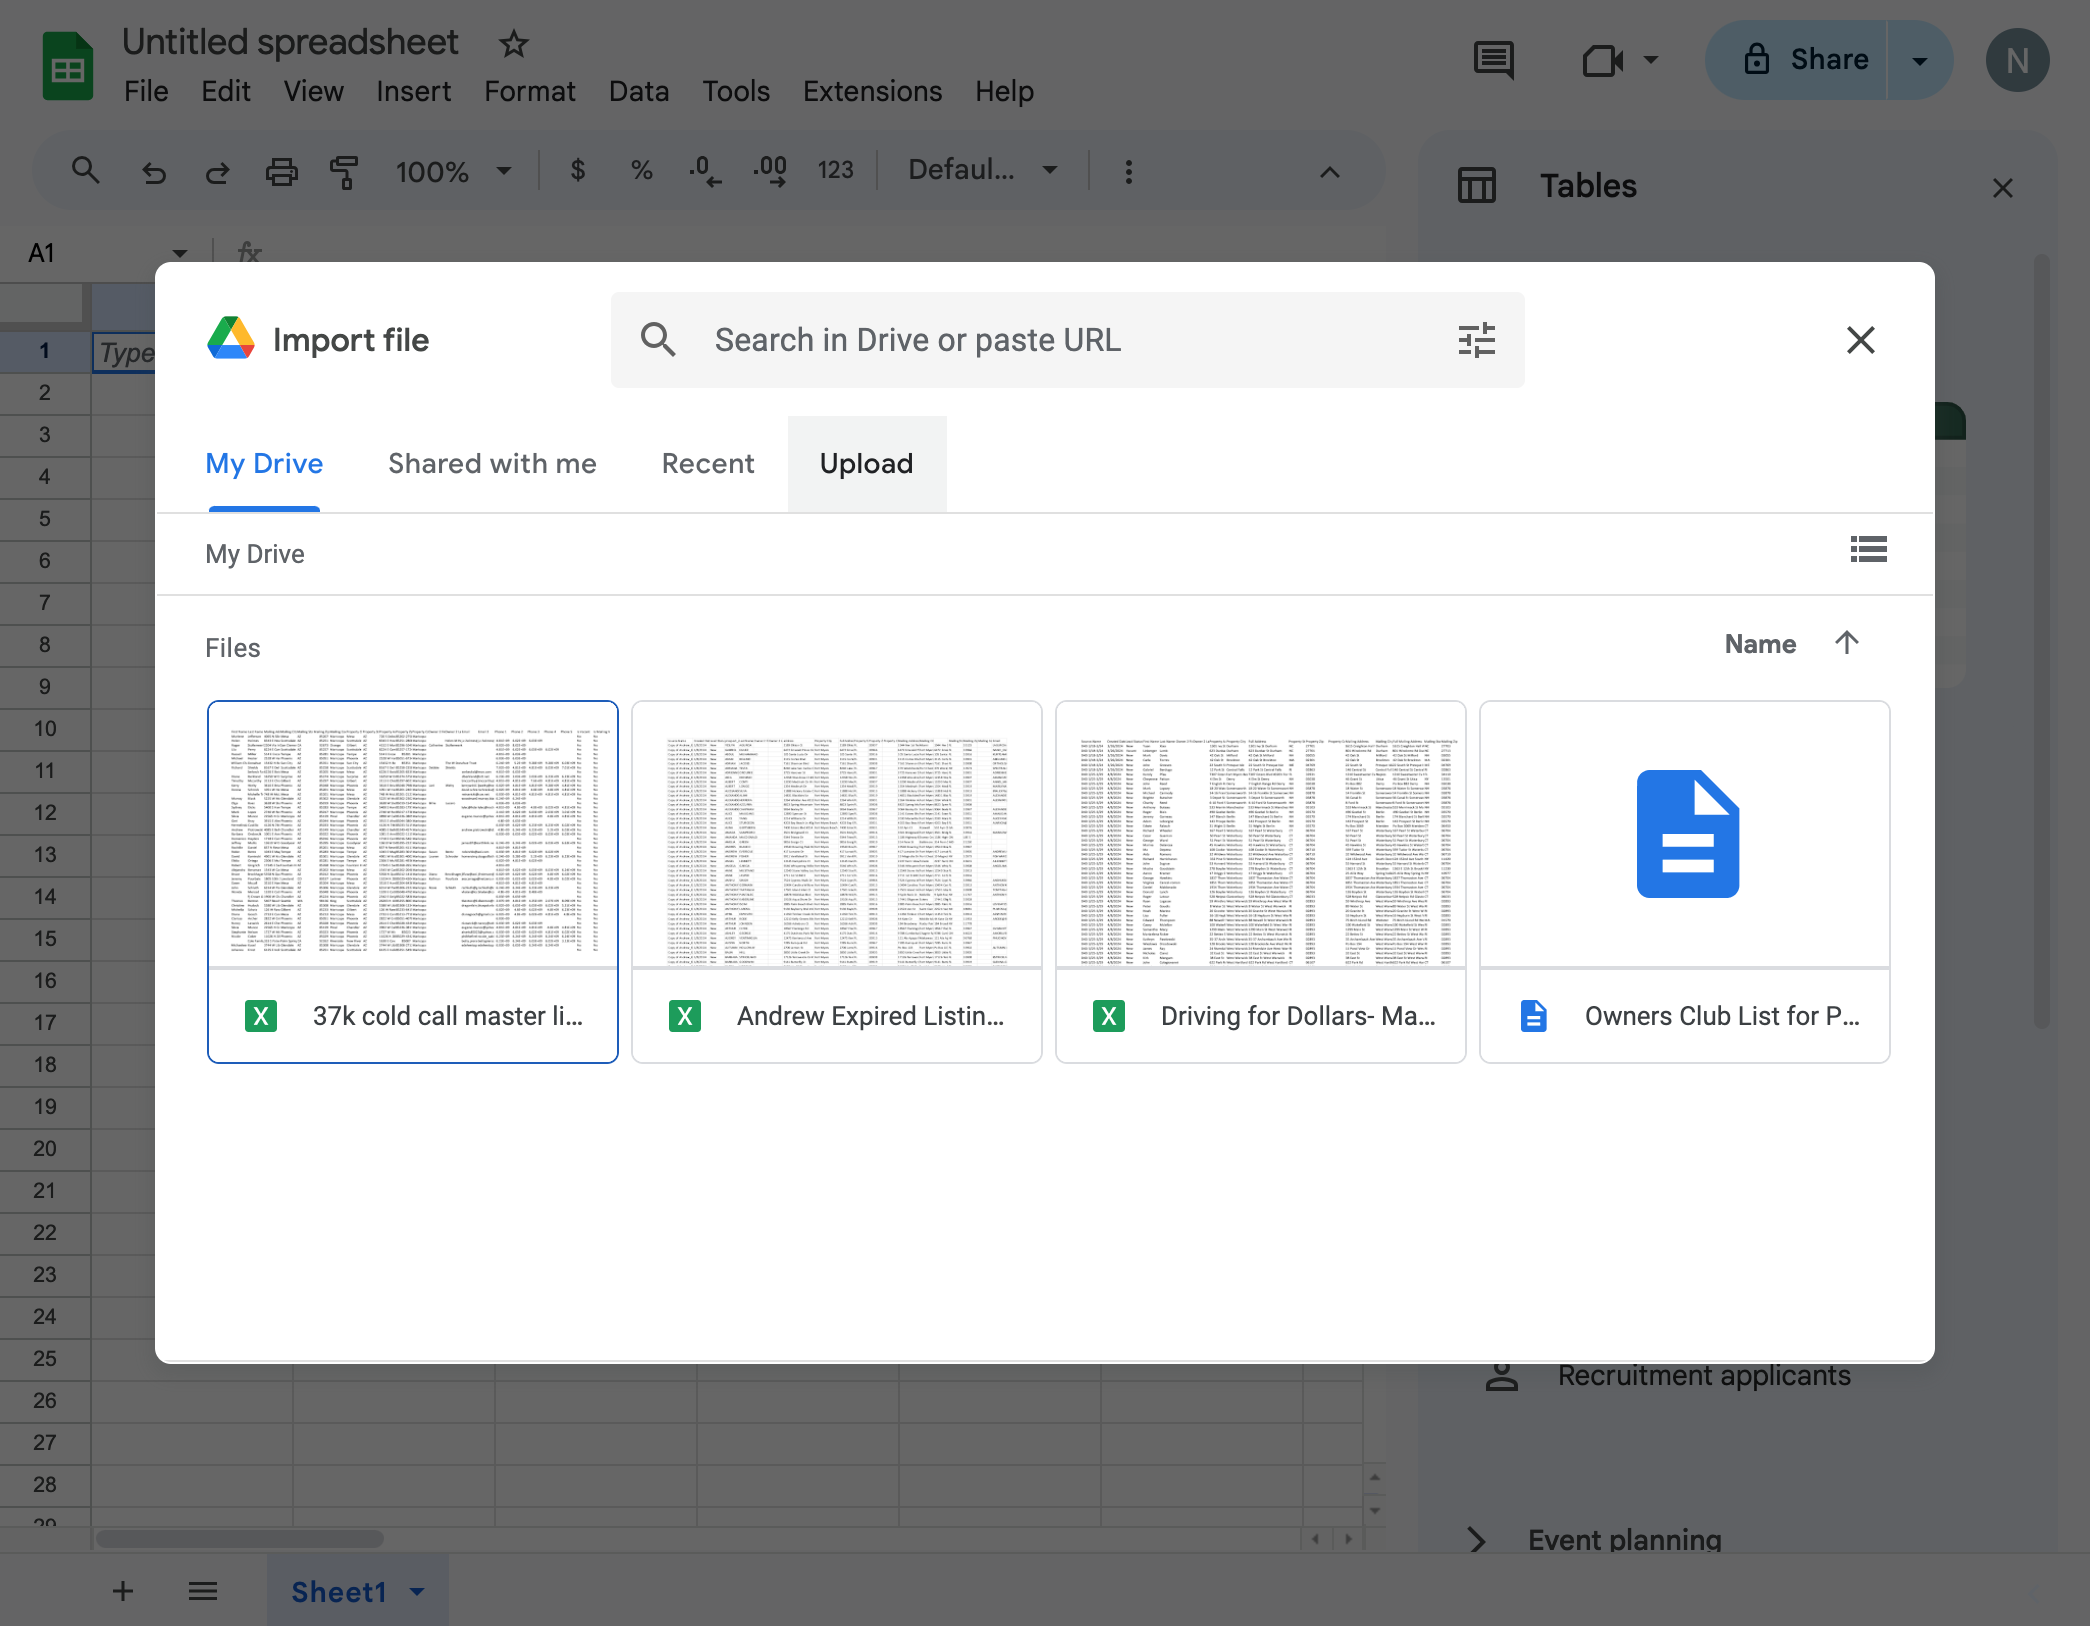Show all sheets list button

pyautogui.click(x=203, y=1590)
